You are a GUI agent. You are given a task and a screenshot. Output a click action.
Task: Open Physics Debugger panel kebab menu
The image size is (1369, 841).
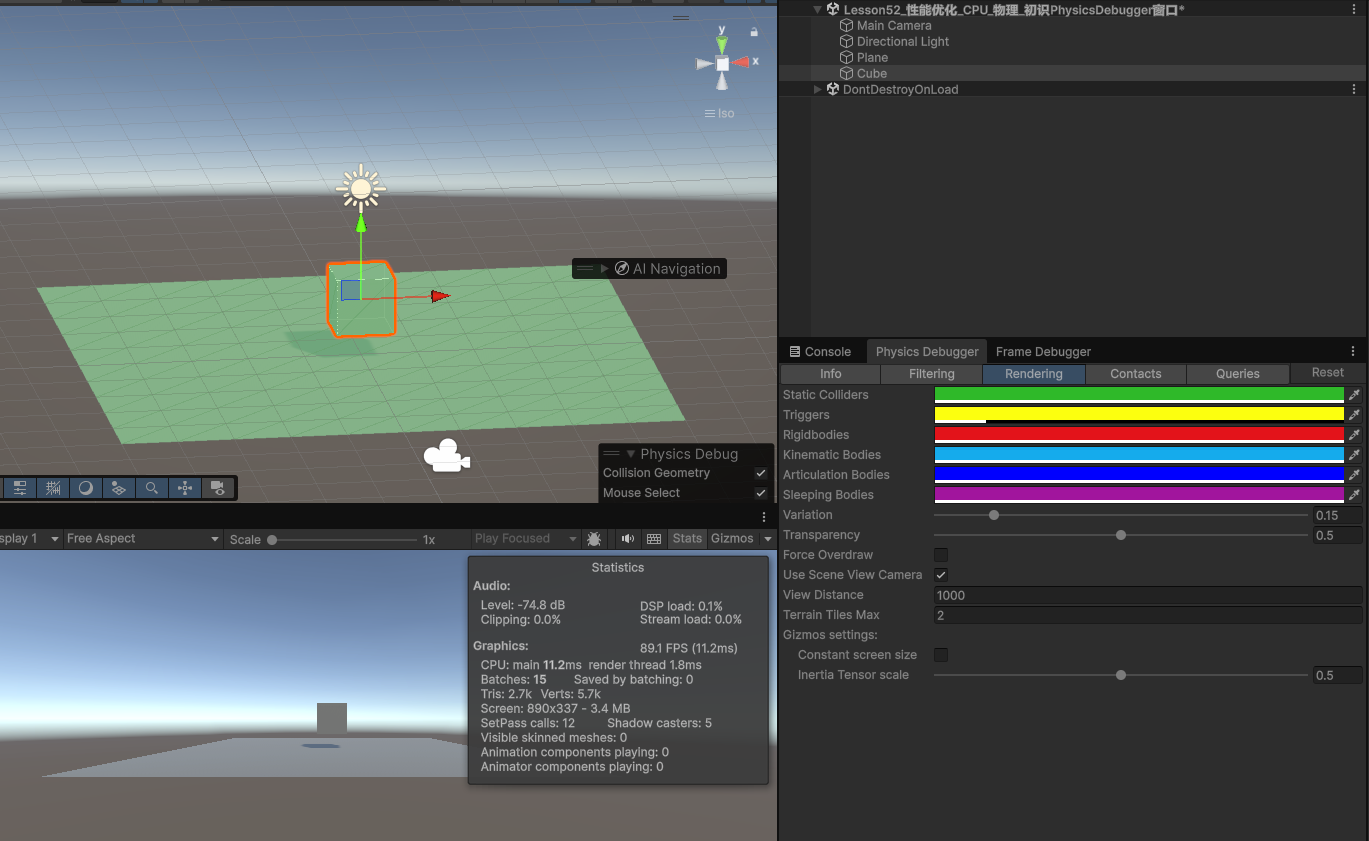click(1353, 352)
